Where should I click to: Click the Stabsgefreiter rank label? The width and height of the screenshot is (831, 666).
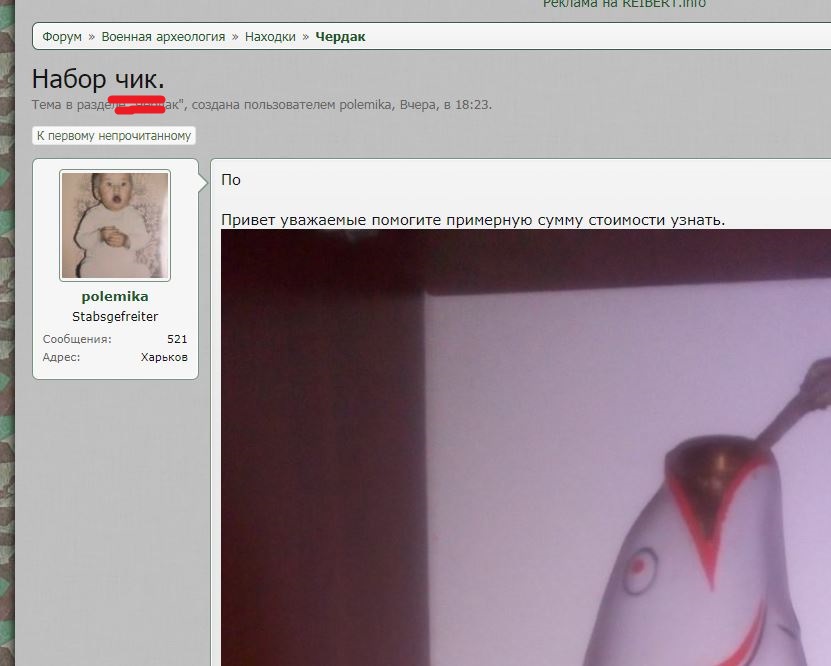click(x=115, y=317)
